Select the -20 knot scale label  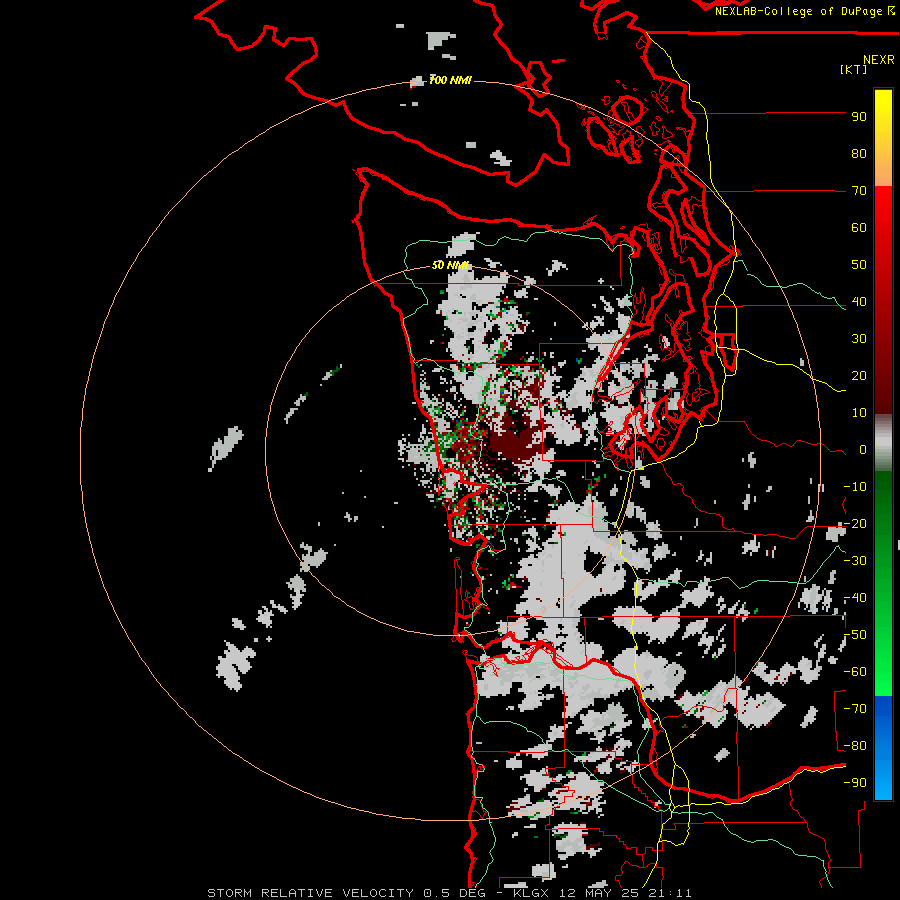(x=855, y=524)
